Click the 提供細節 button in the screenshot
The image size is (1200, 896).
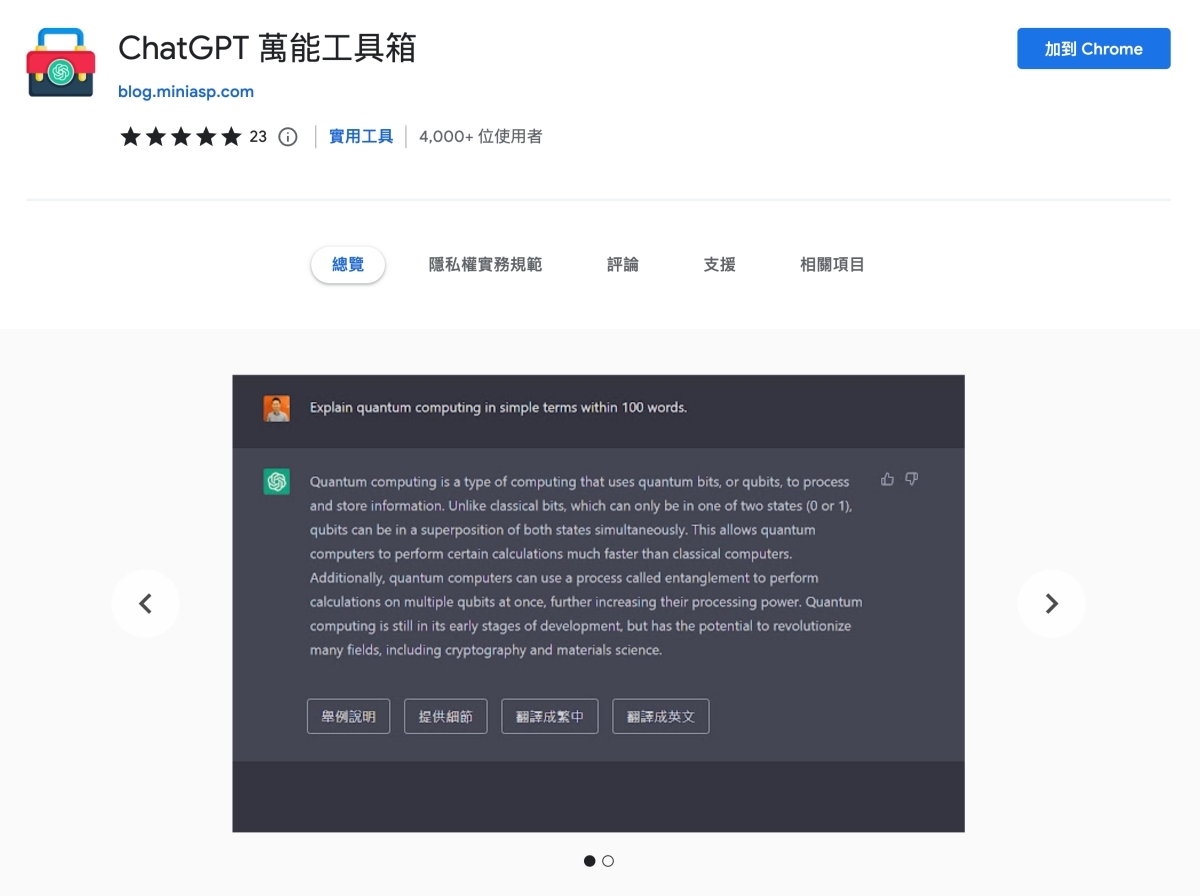tap(446, 717)
